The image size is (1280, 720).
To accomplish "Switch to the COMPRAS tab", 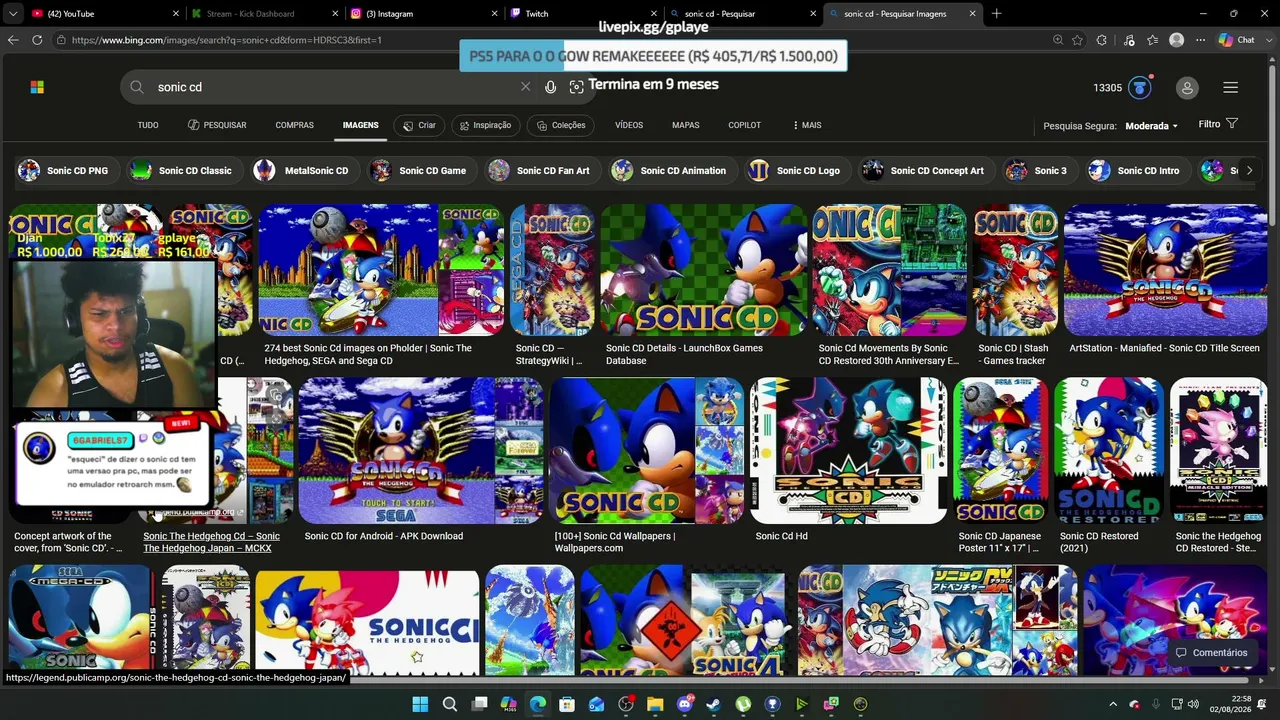I will pos(295,125).
